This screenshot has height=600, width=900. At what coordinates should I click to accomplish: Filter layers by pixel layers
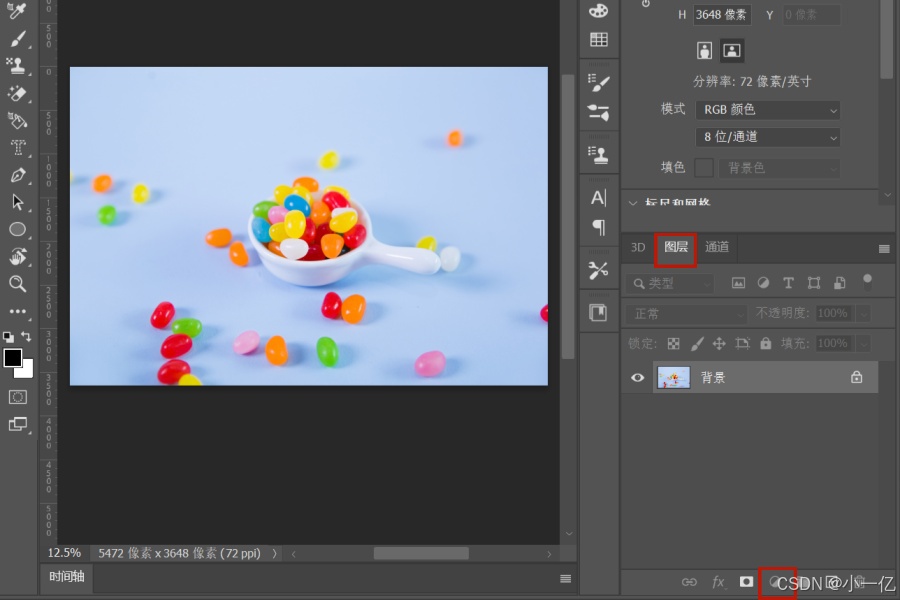coord(738,283)
